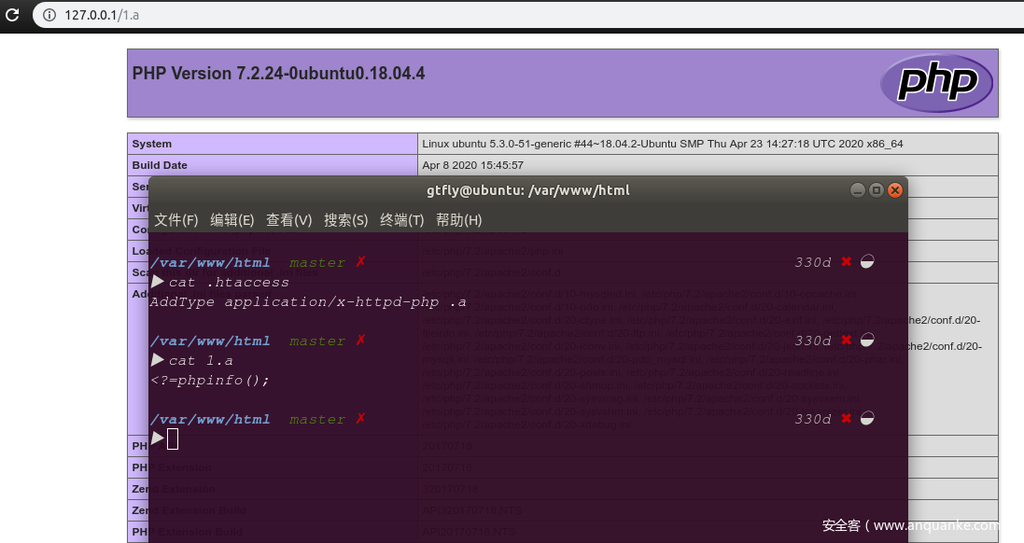Click the terminal cursor at the empty prompt
This screenshot has height=543, width=1024.
172,439
